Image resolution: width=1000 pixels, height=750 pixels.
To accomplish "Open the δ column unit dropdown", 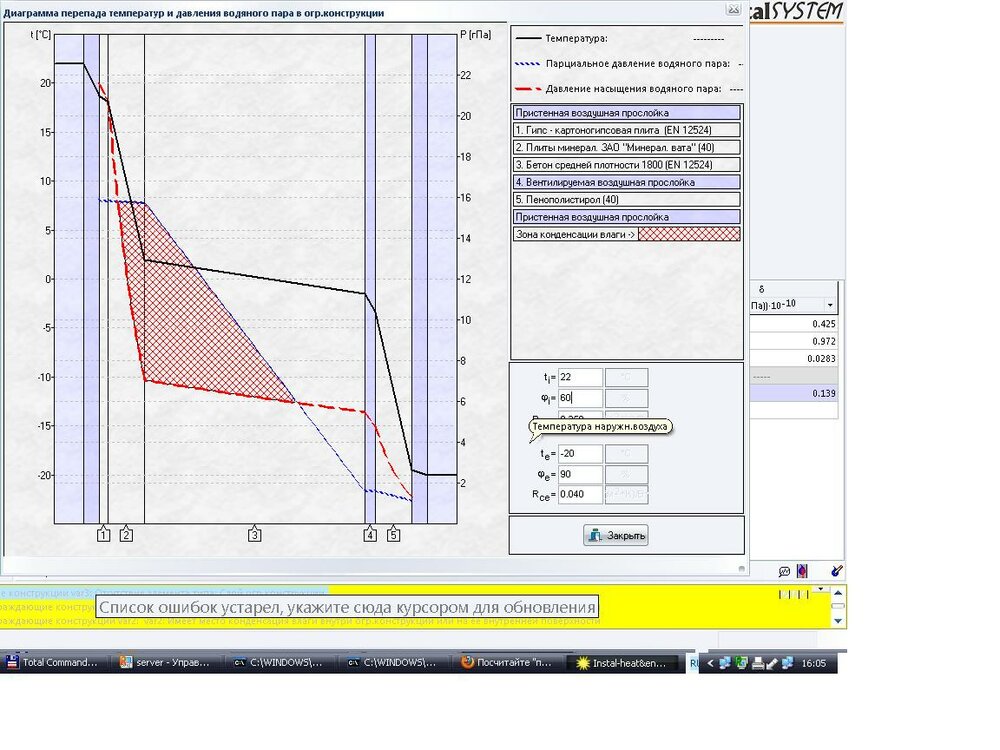I will click(830, 305).
